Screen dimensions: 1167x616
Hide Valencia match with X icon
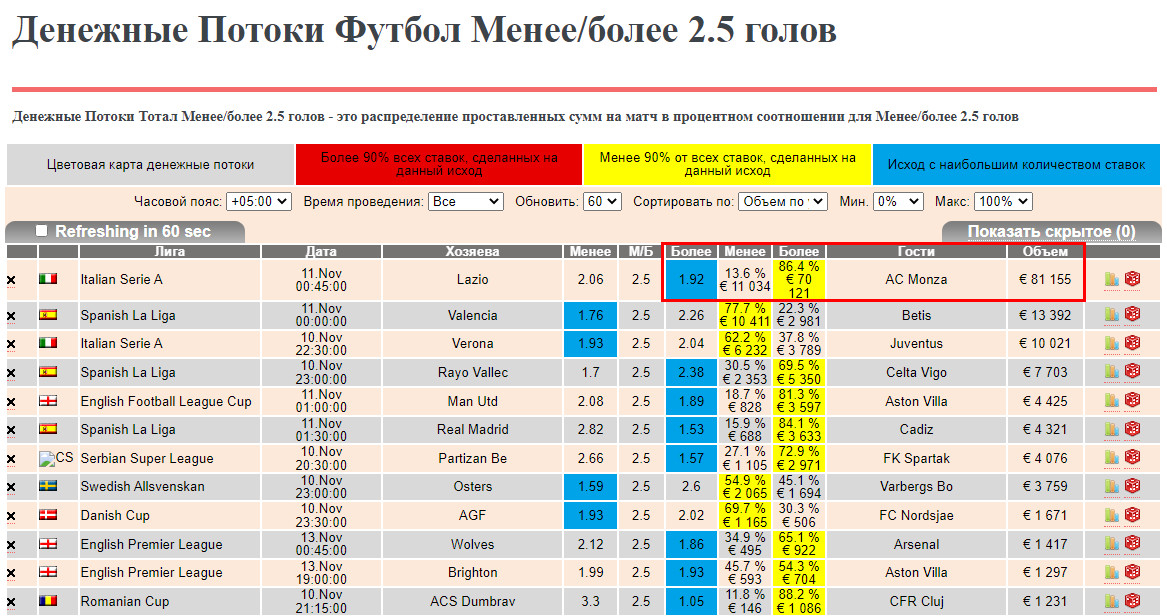point(11,316)
